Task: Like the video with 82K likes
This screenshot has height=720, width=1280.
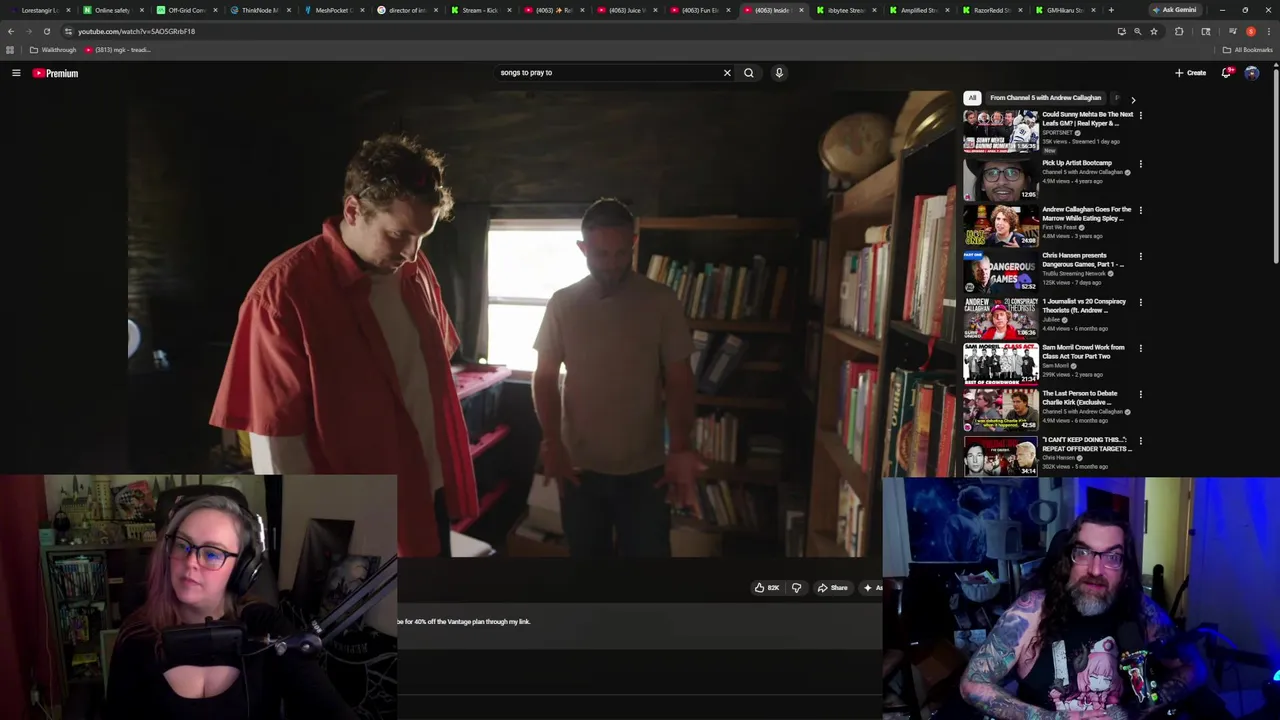Action: (x=767, y=588)
